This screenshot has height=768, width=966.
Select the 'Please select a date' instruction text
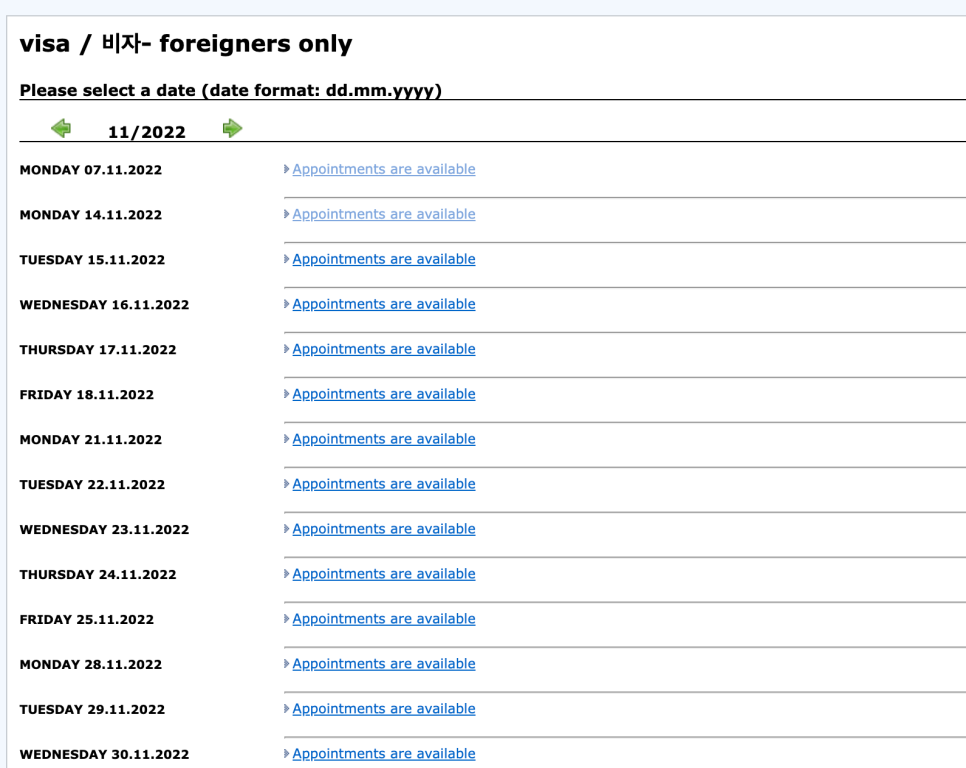230,91
